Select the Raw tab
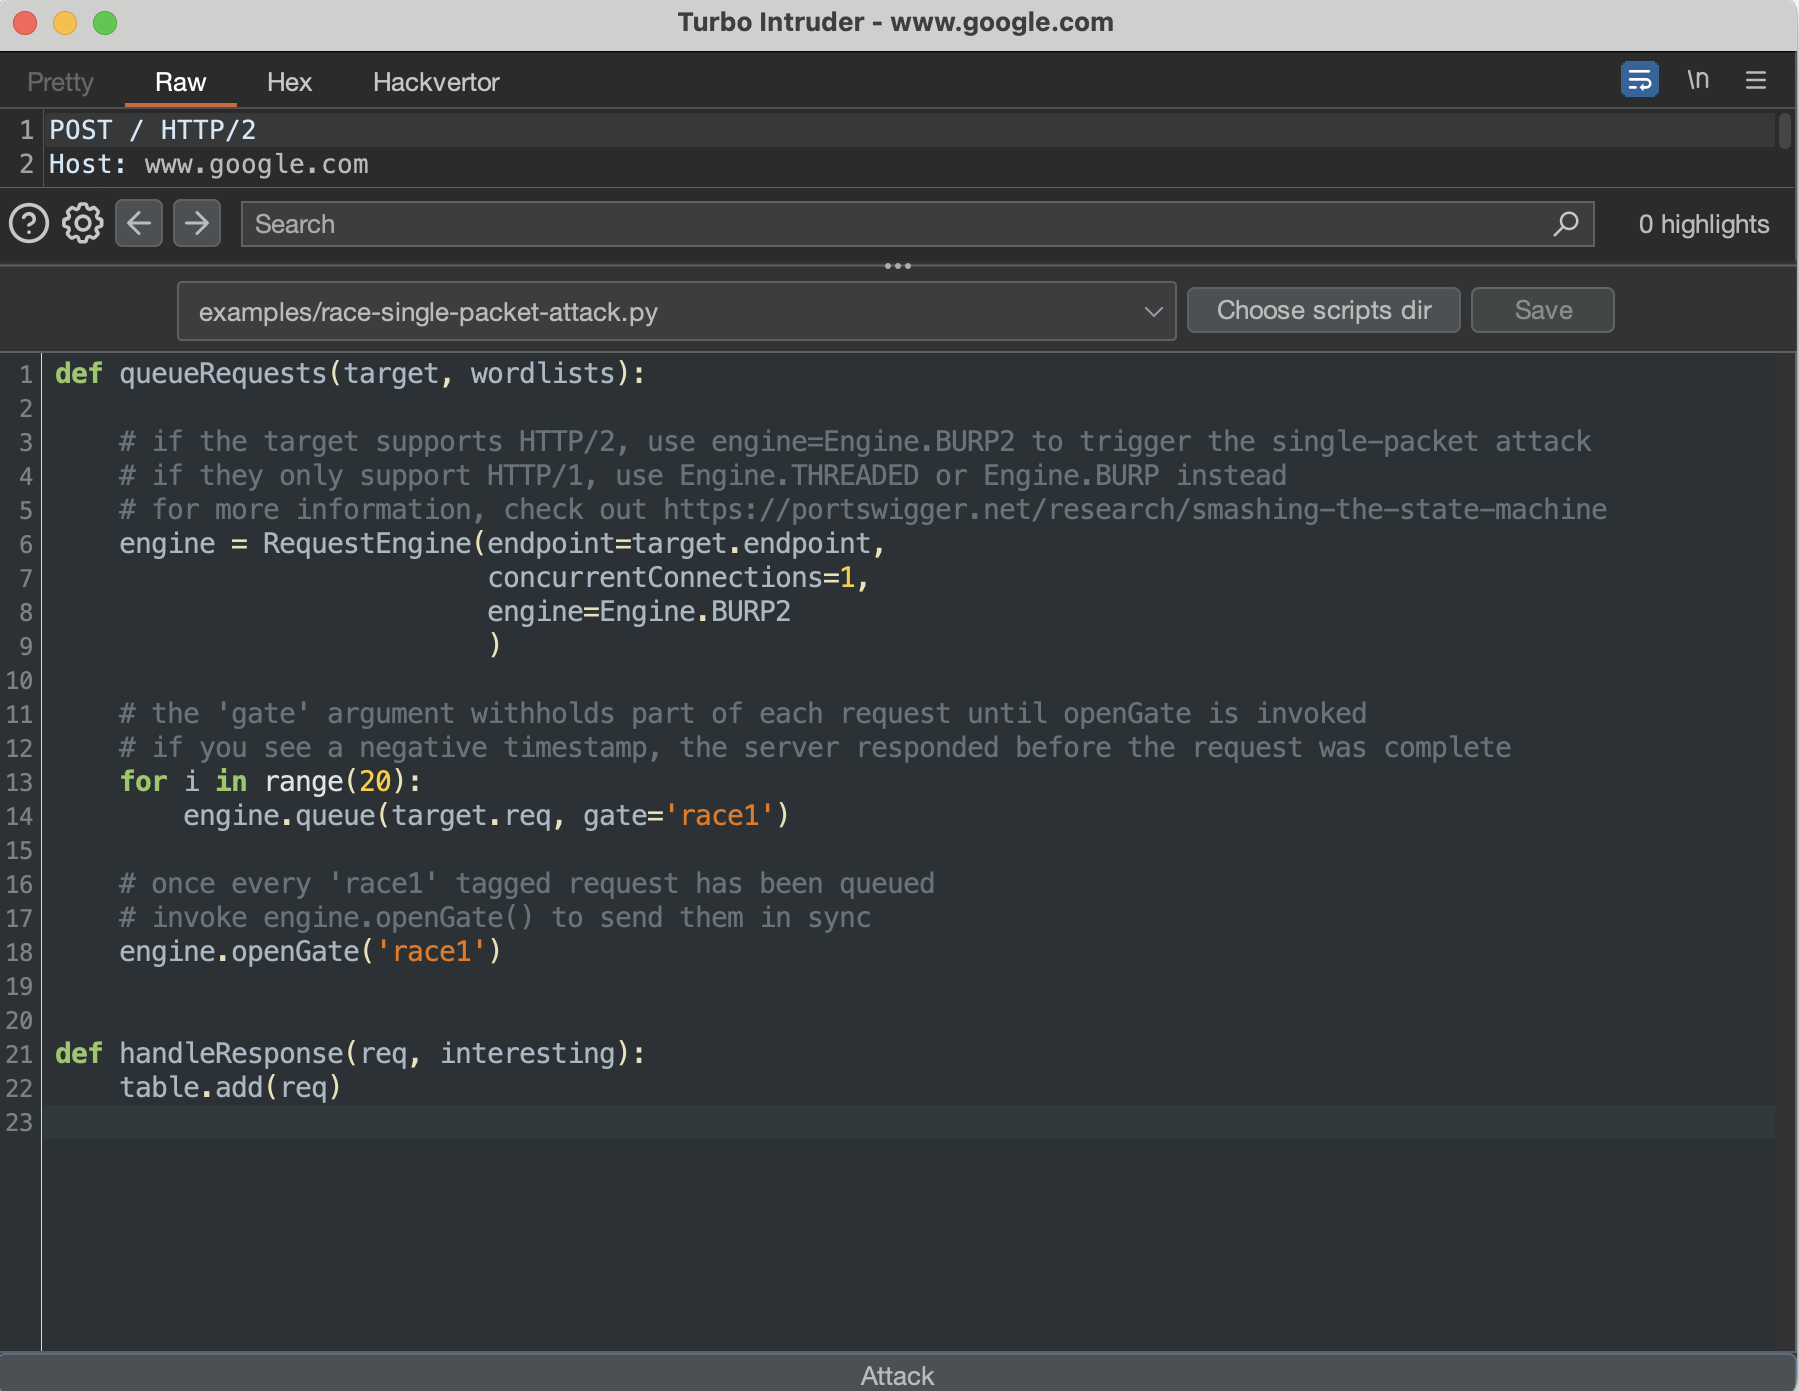This screenshot has height=1391, width=1799. tap(180, 82)
